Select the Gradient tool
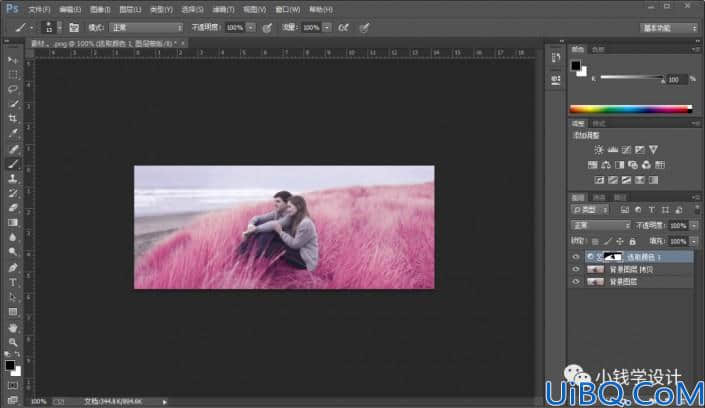 click(x=13, y=223)
